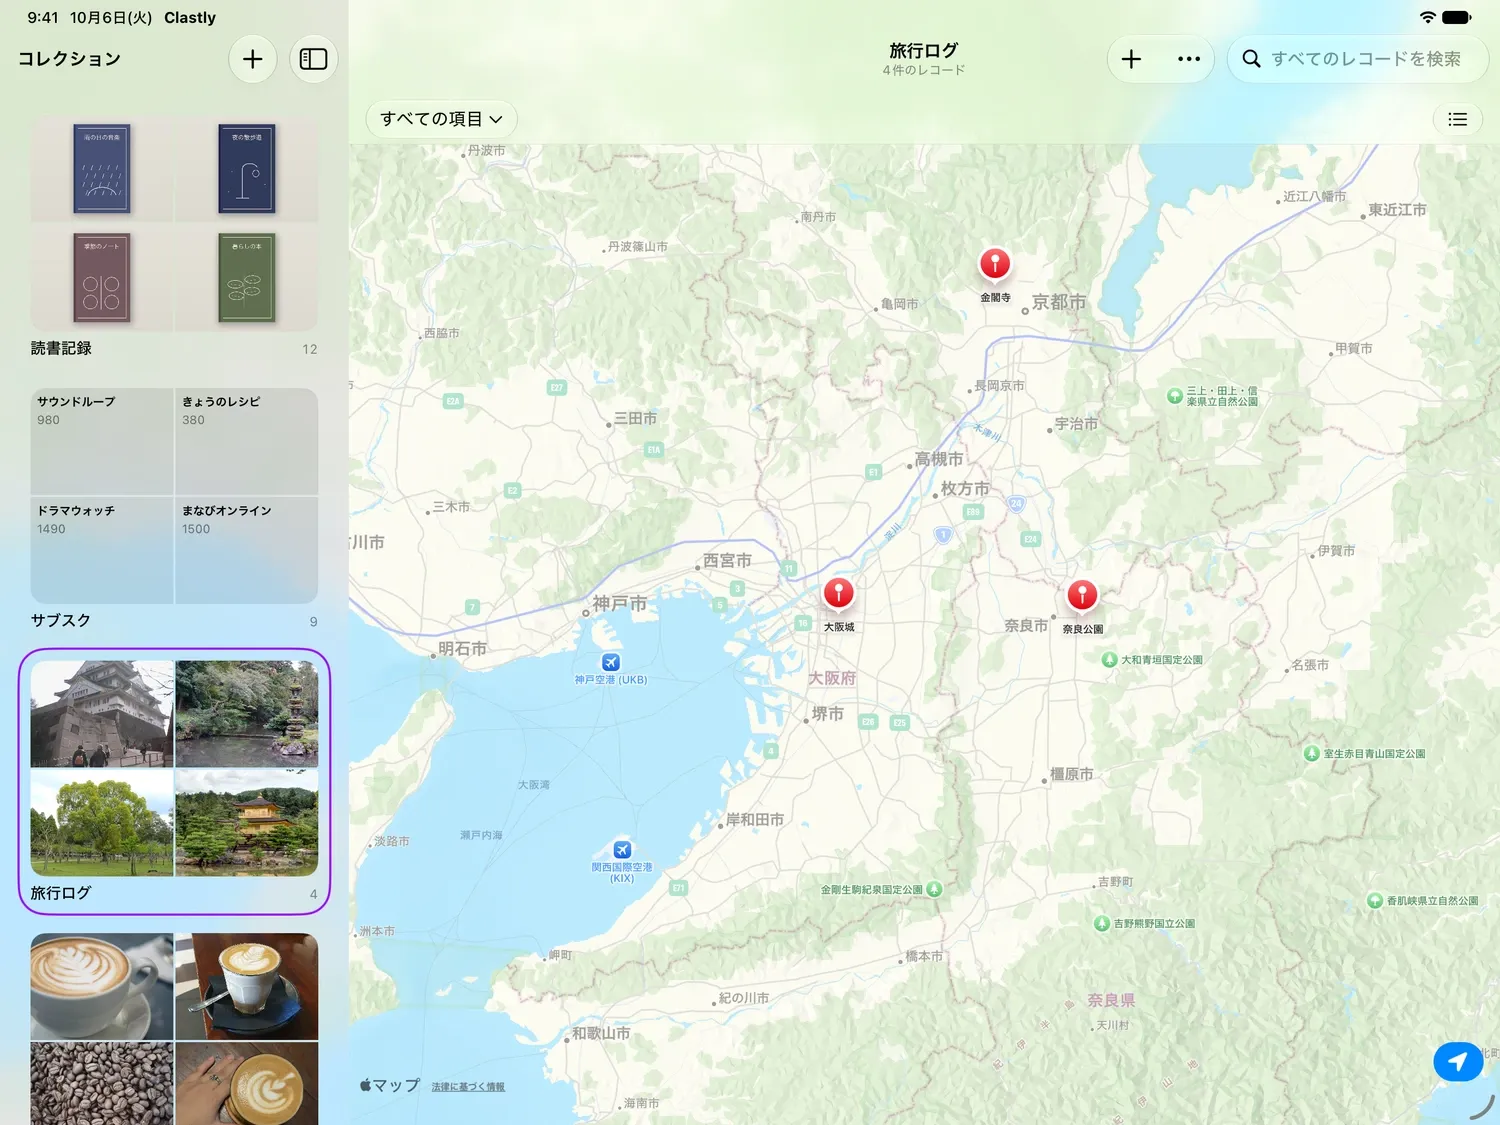Screen dimensions: 1500x1125
Task: Click the 関西国際空港 airport icon
Action: click(x=622, y=850)
